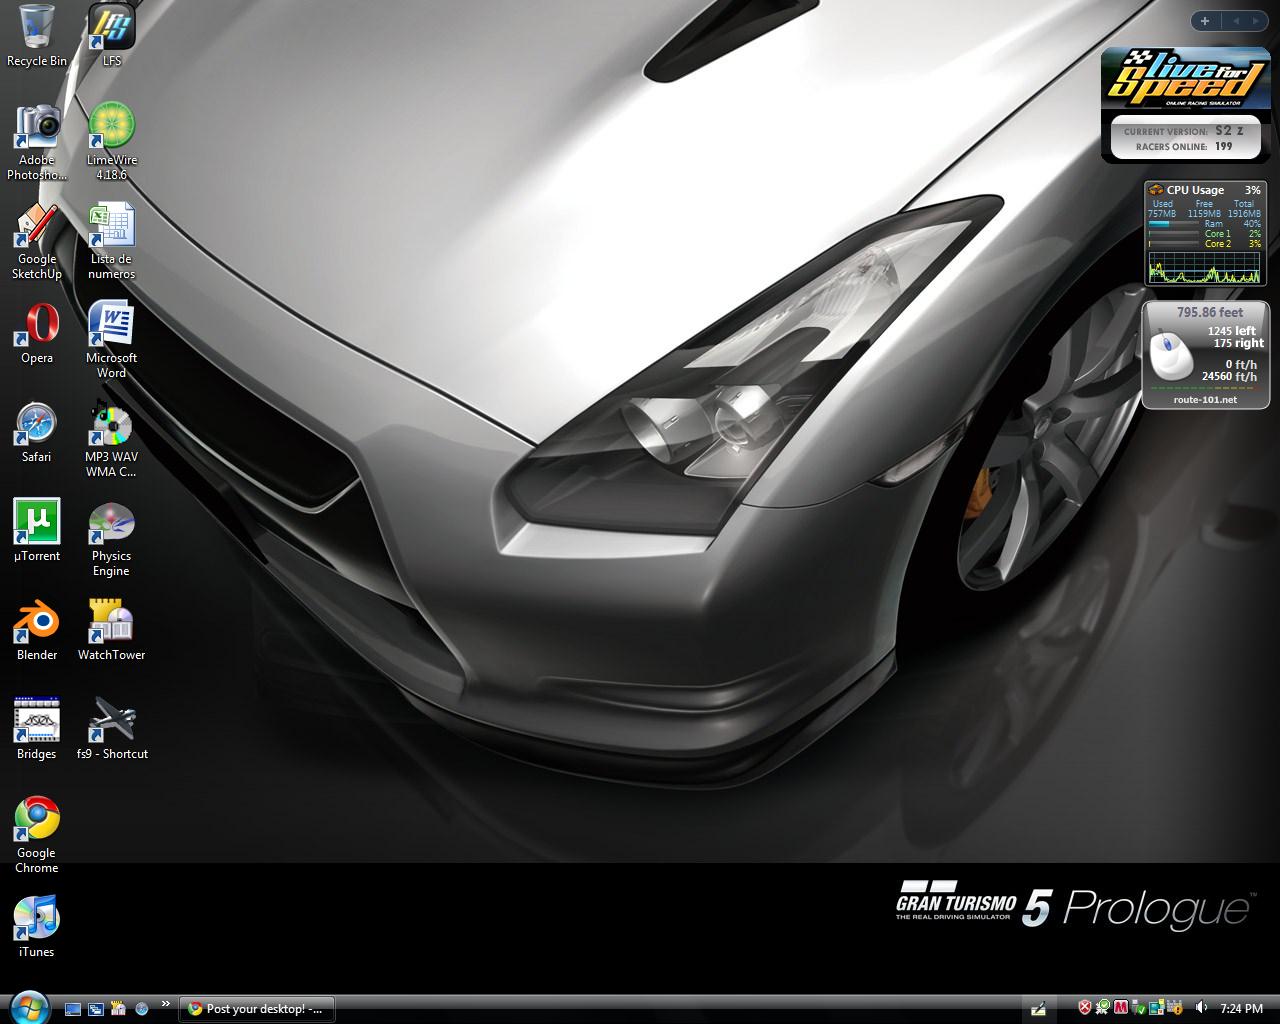The height and width of the screenshot is (1024, 1280).
Task: Click the pen input panel taskbar icon
Action: [1038, 1009]
